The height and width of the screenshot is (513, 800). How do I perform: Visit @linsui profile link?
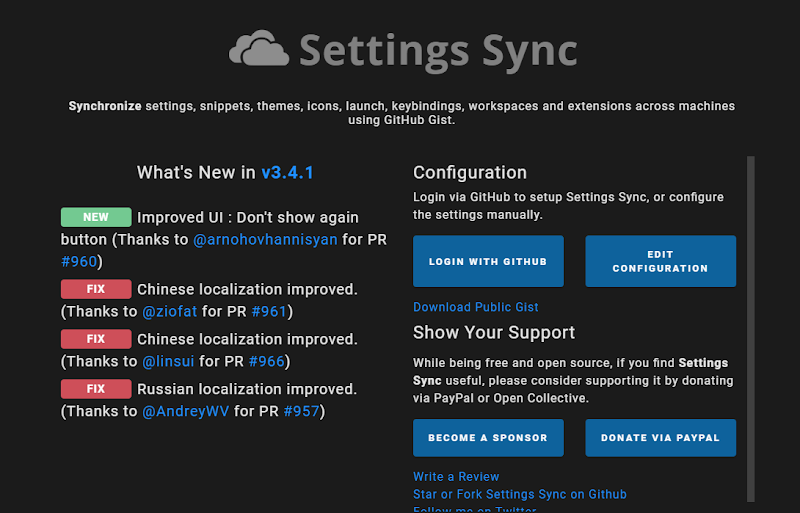(168, 362)
